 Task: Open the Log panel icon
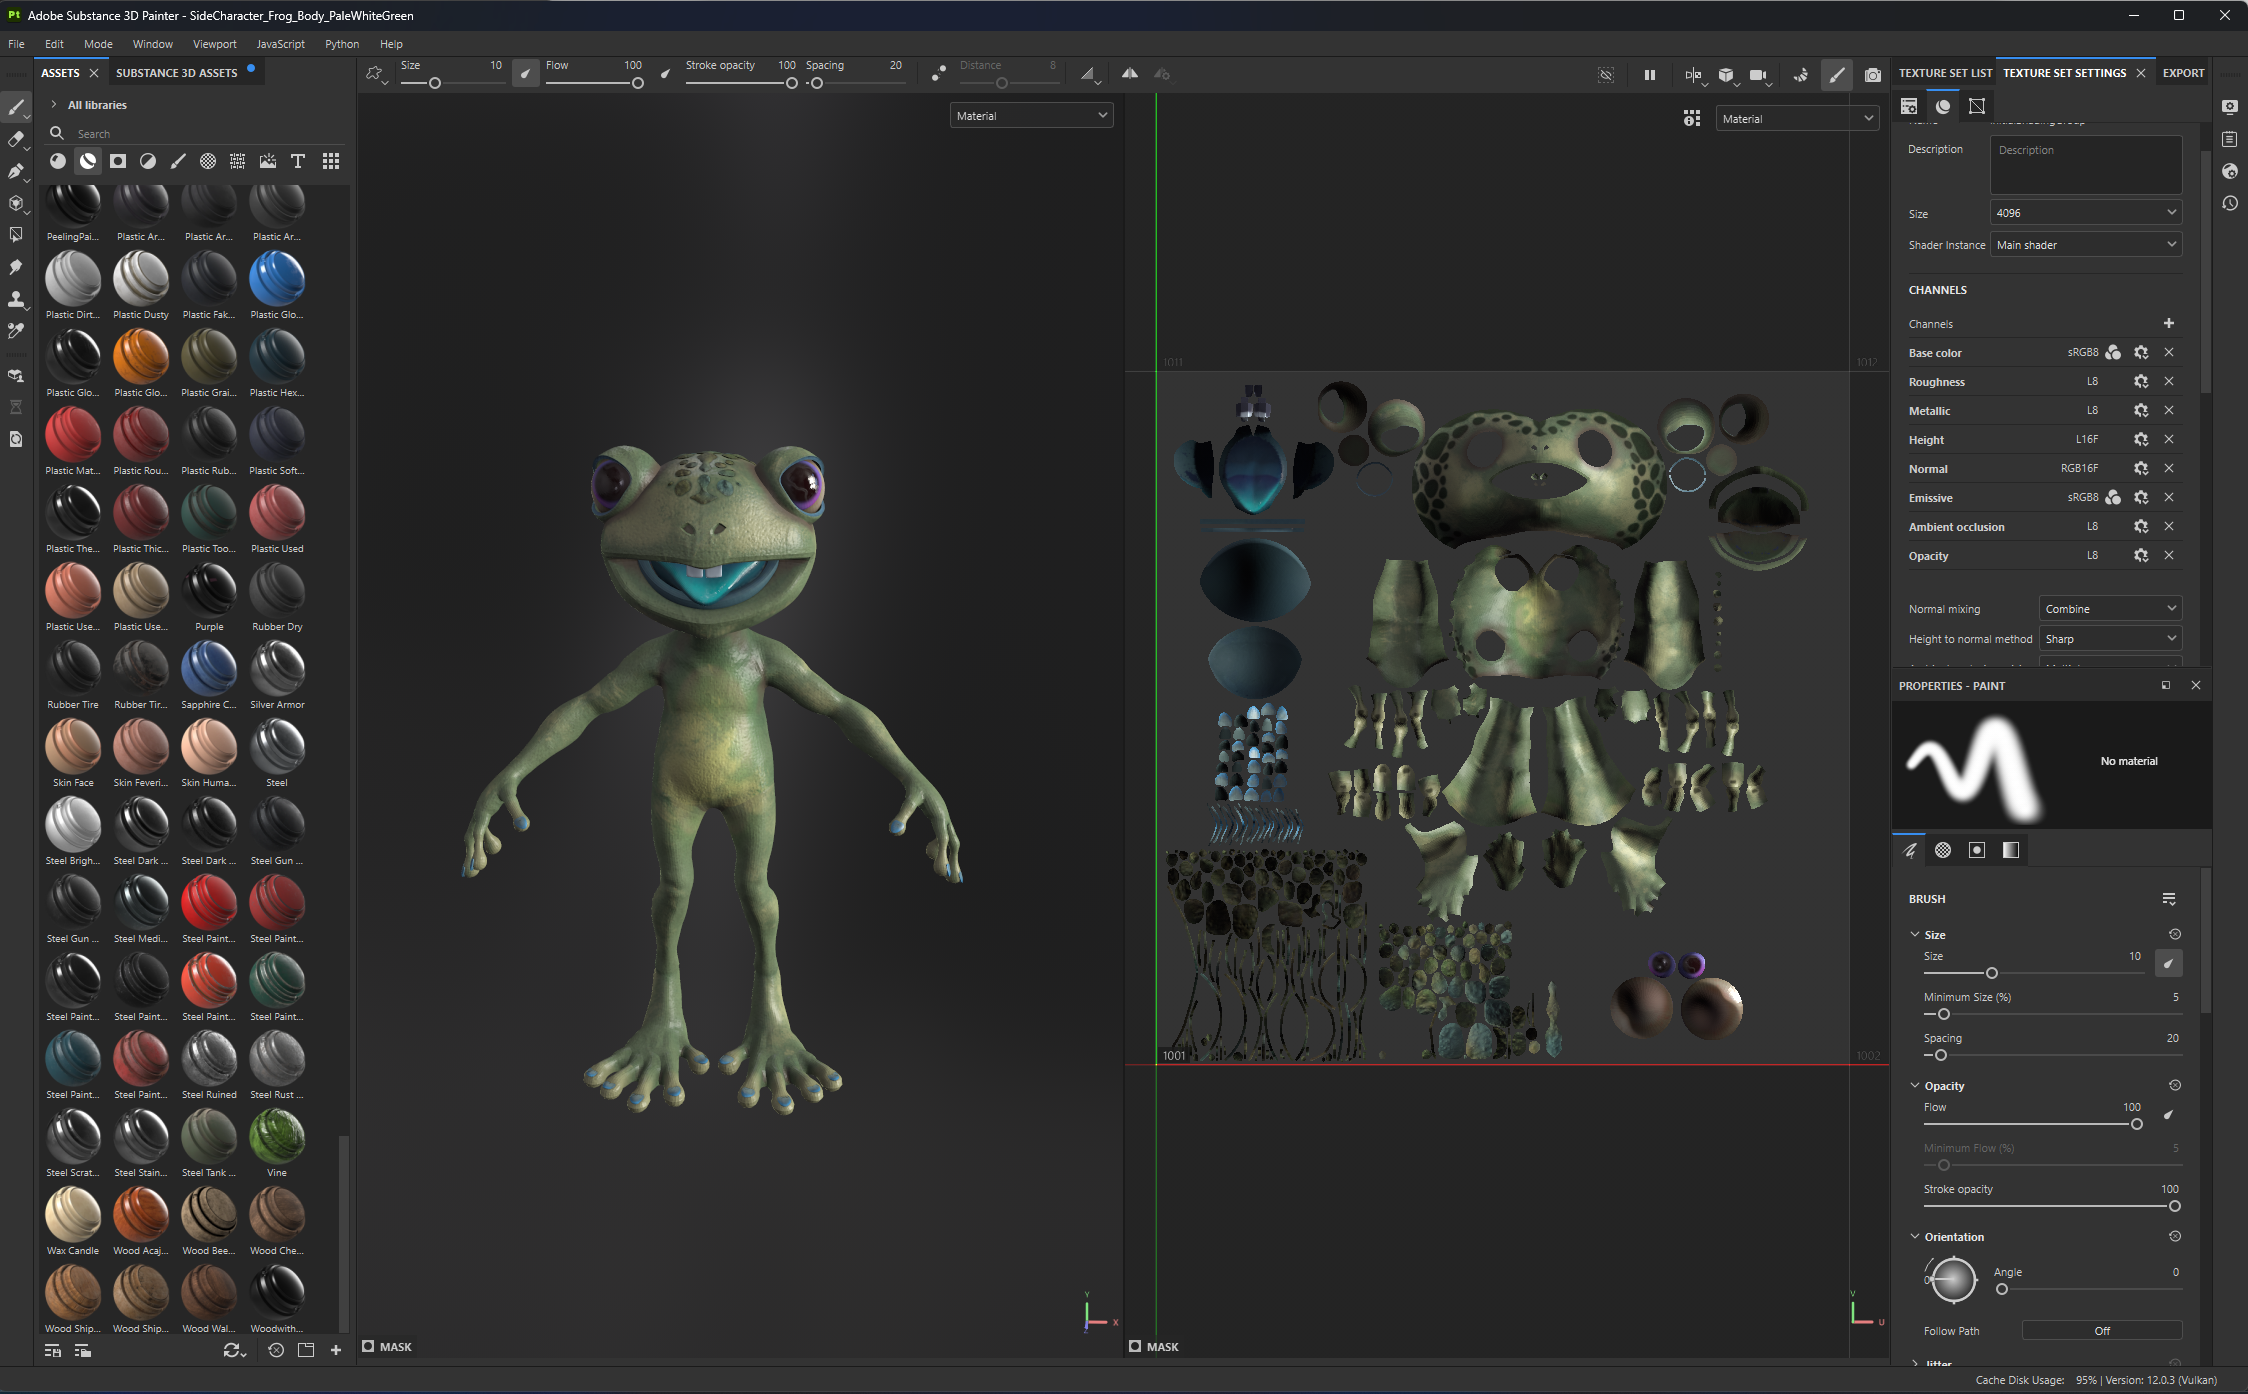pyautogui.click(x=2230, y=139)
